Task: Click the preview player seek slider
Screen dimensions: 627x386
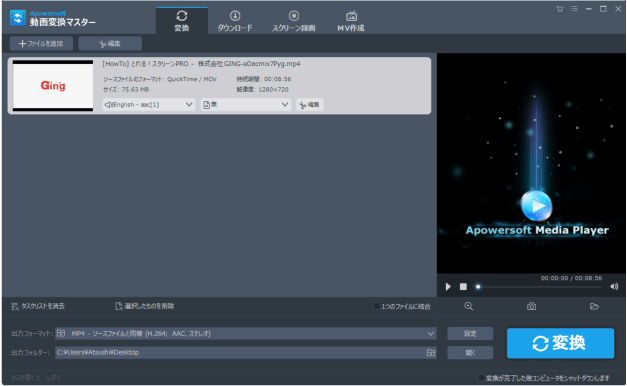Action: pyautogui.click(x=539, y=286)
